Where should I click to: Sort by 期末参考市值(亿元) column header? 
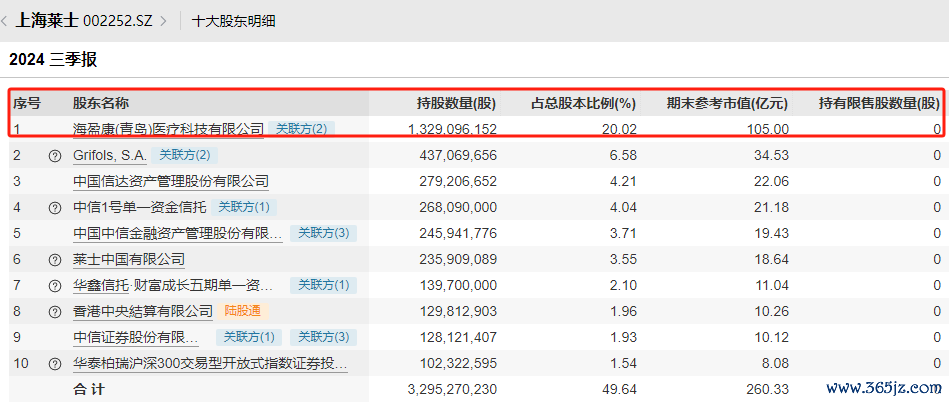click(727, 103)
